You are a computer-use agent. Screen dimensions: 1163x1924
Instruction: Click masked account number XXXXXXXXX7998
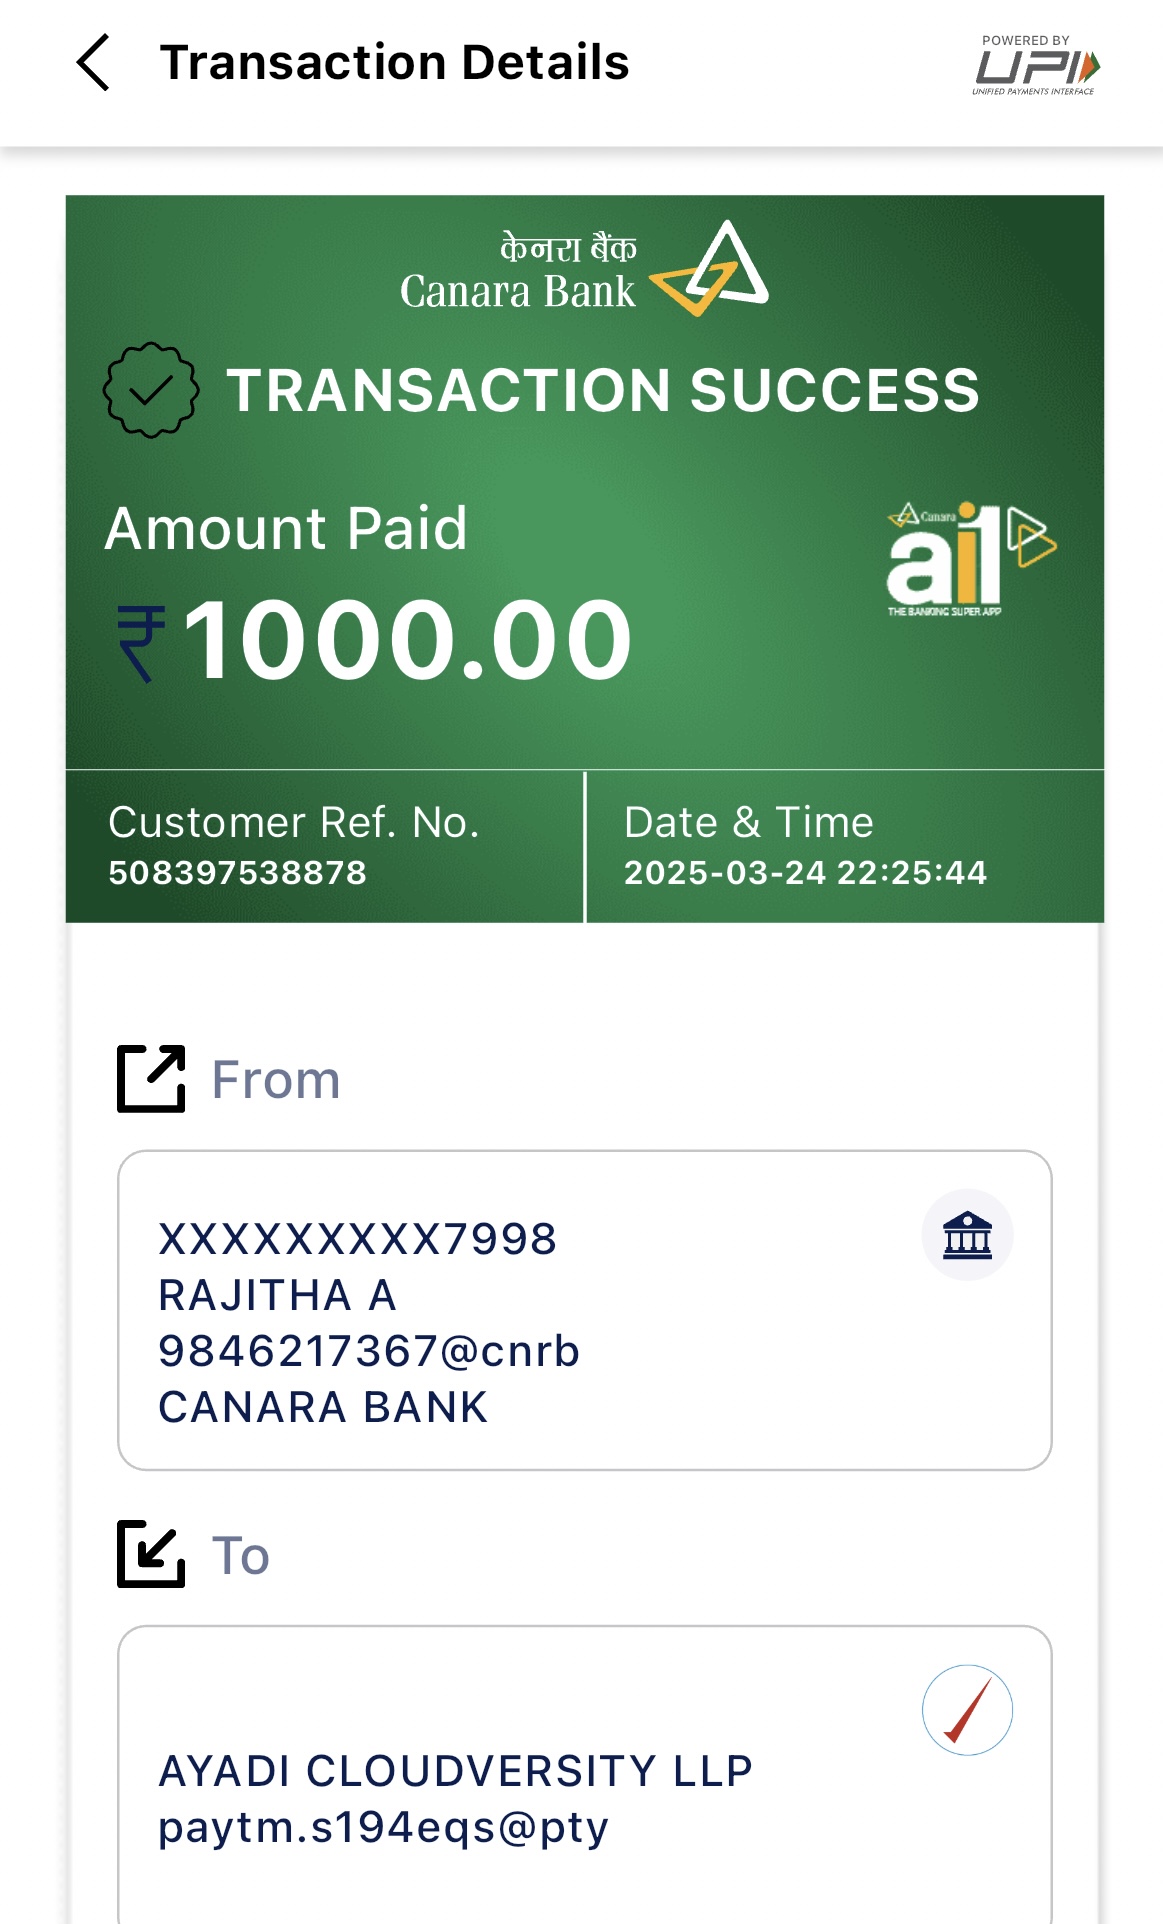click(357, 1240)
